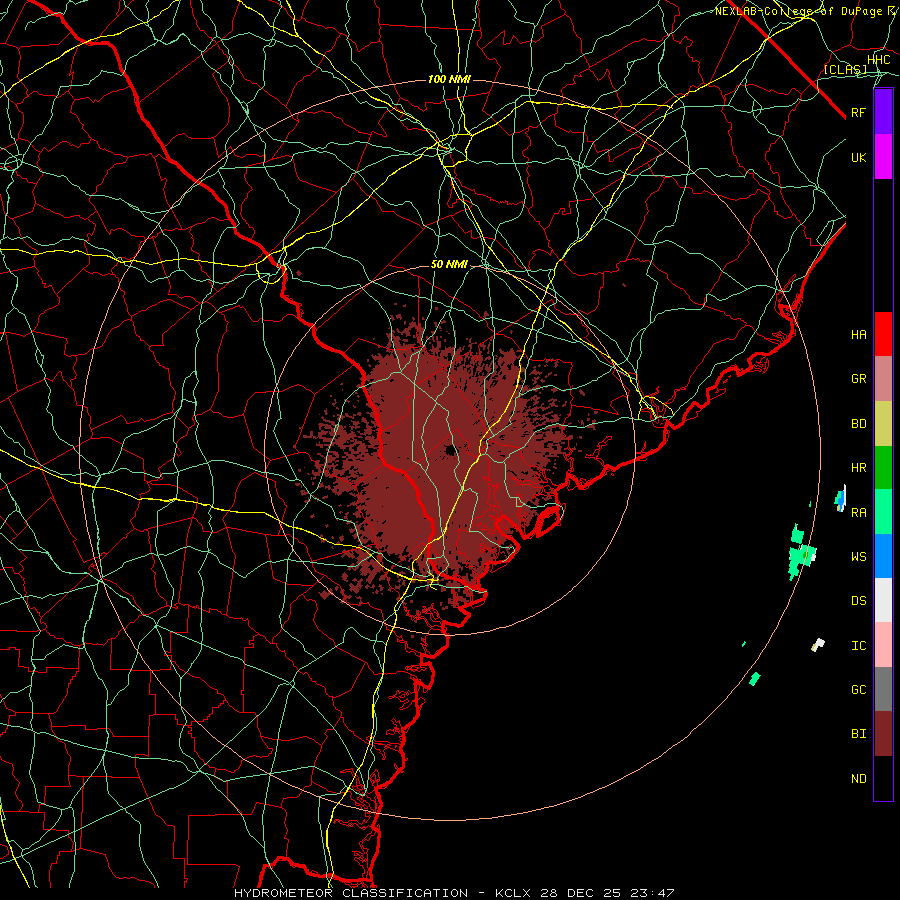This screenshot has width=900, height=900.
Task: Click the RF legend label
Action: click(858, 112)
